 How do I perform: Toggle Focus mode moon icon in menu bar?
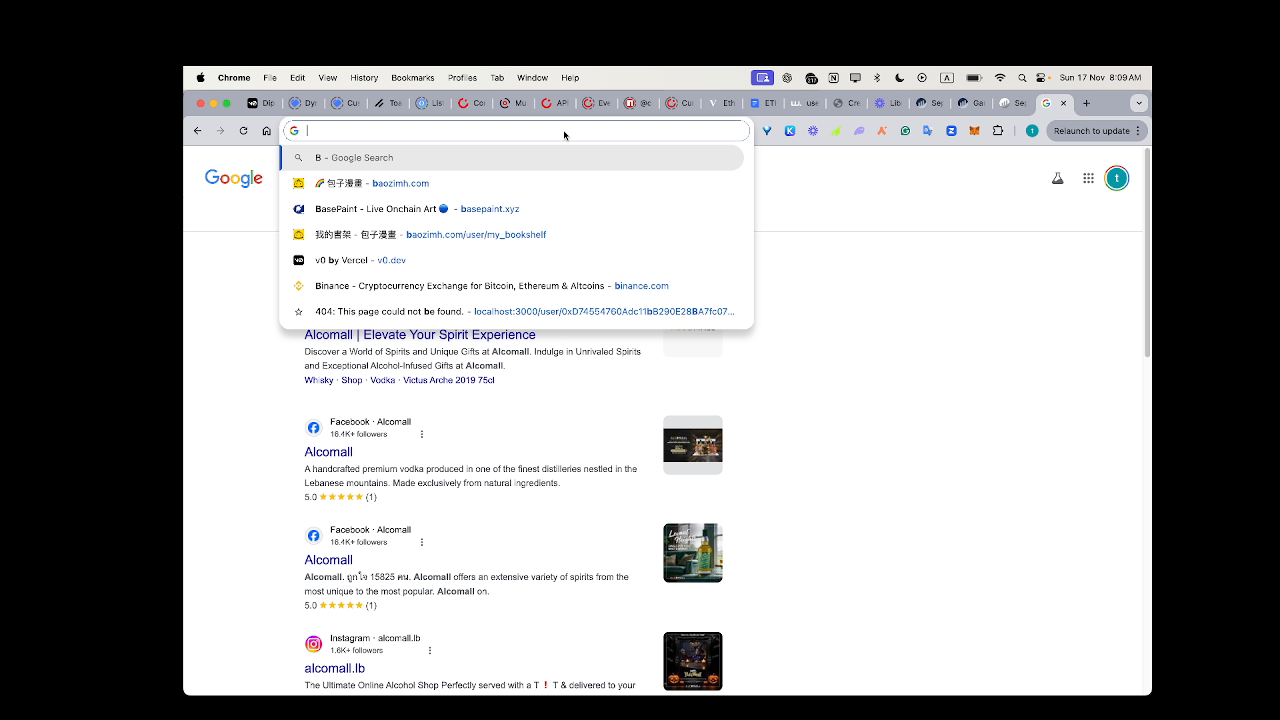click(x=900, y=78)
